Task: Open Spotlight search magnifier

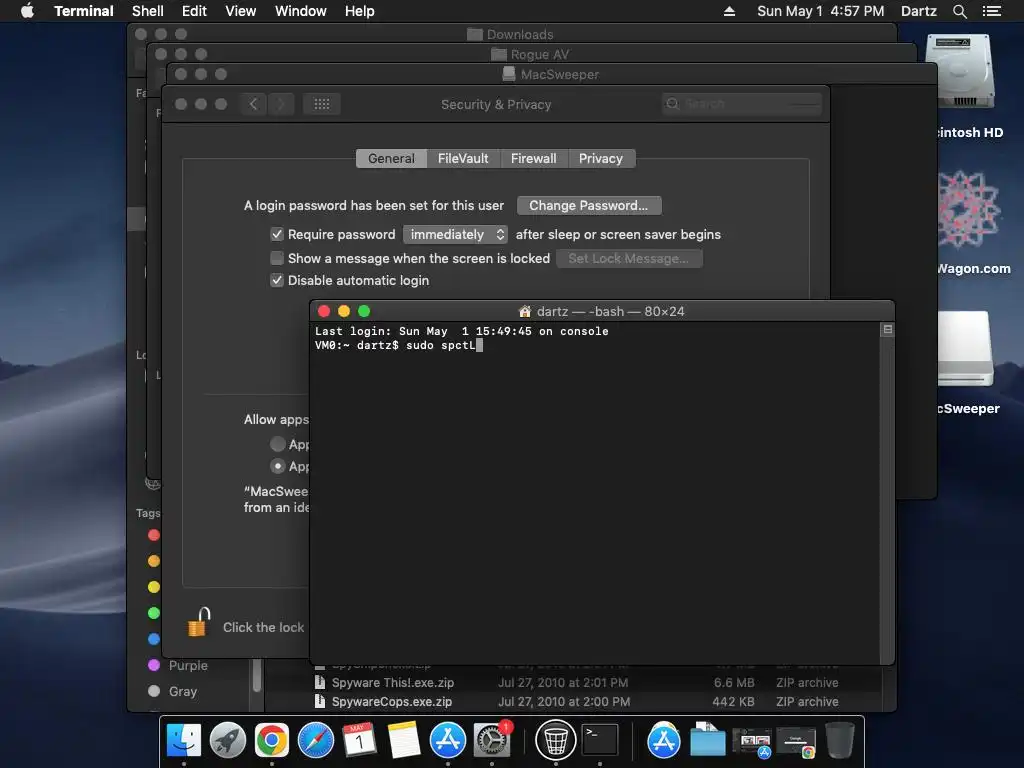Action: [959, 11]
